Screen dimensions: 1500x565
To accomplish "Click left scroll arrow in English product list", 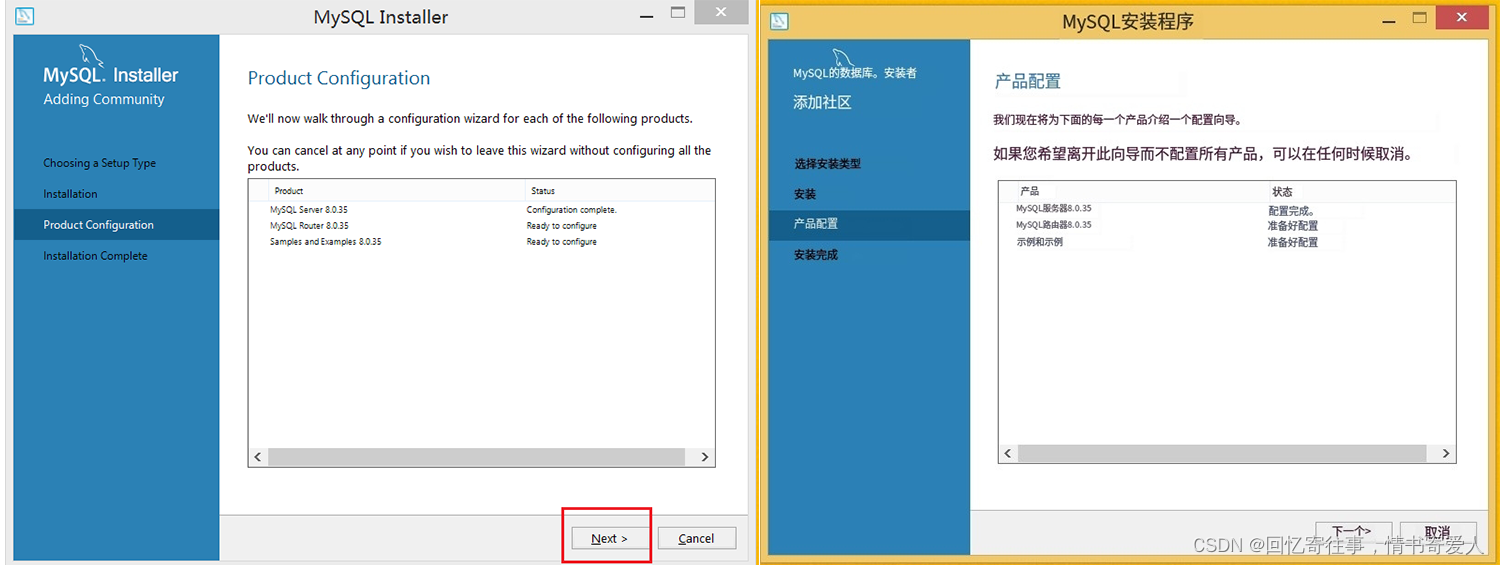I will tap(258, 456).
